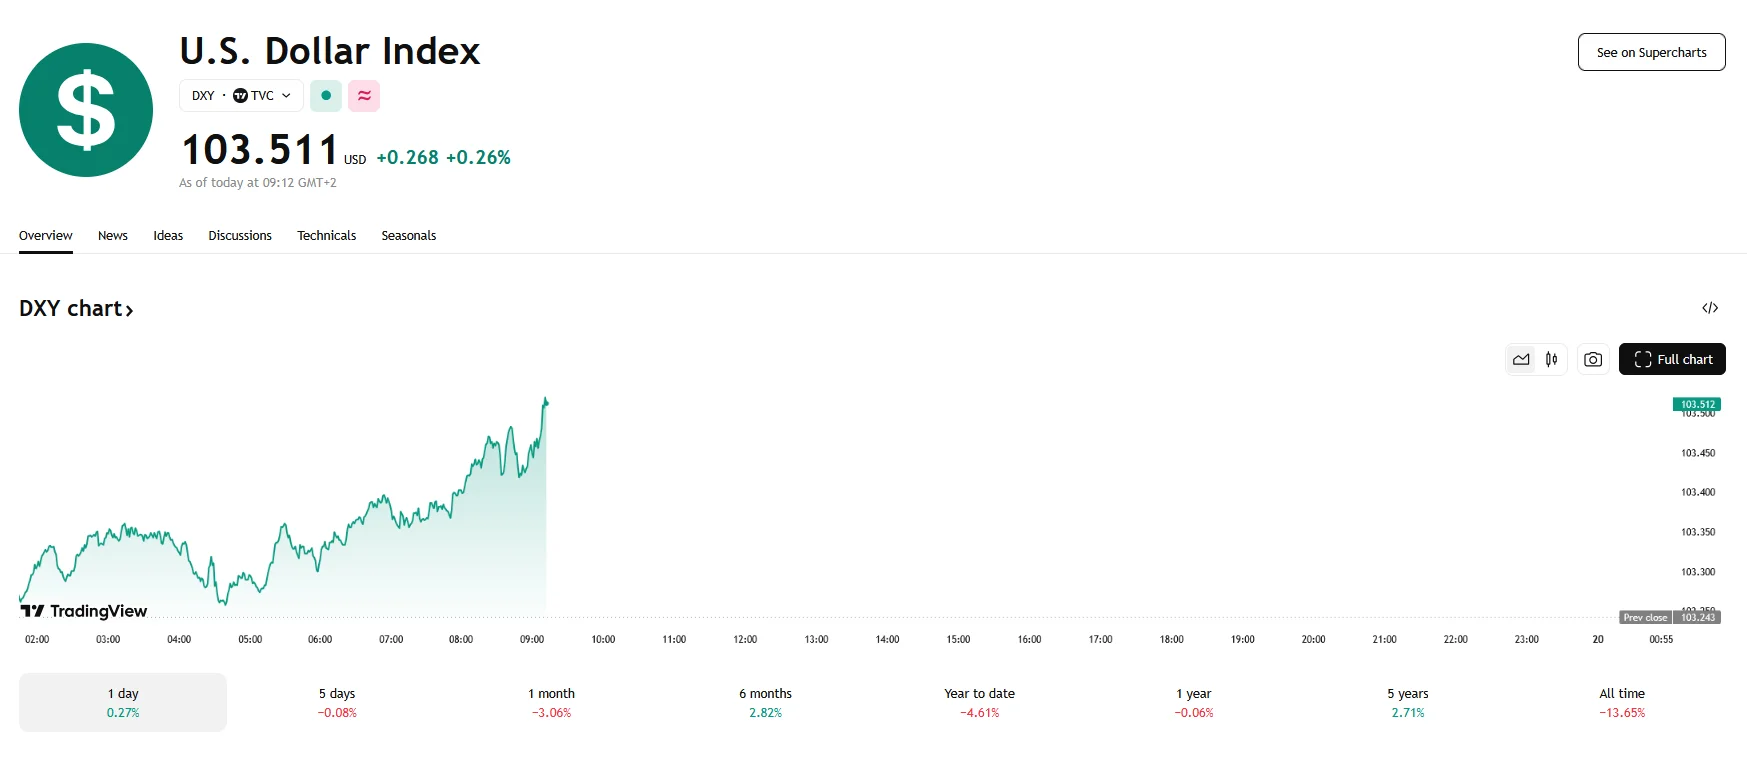Select the 5 days range
The width and height of the screenshot is (1747, 757).
337,702
